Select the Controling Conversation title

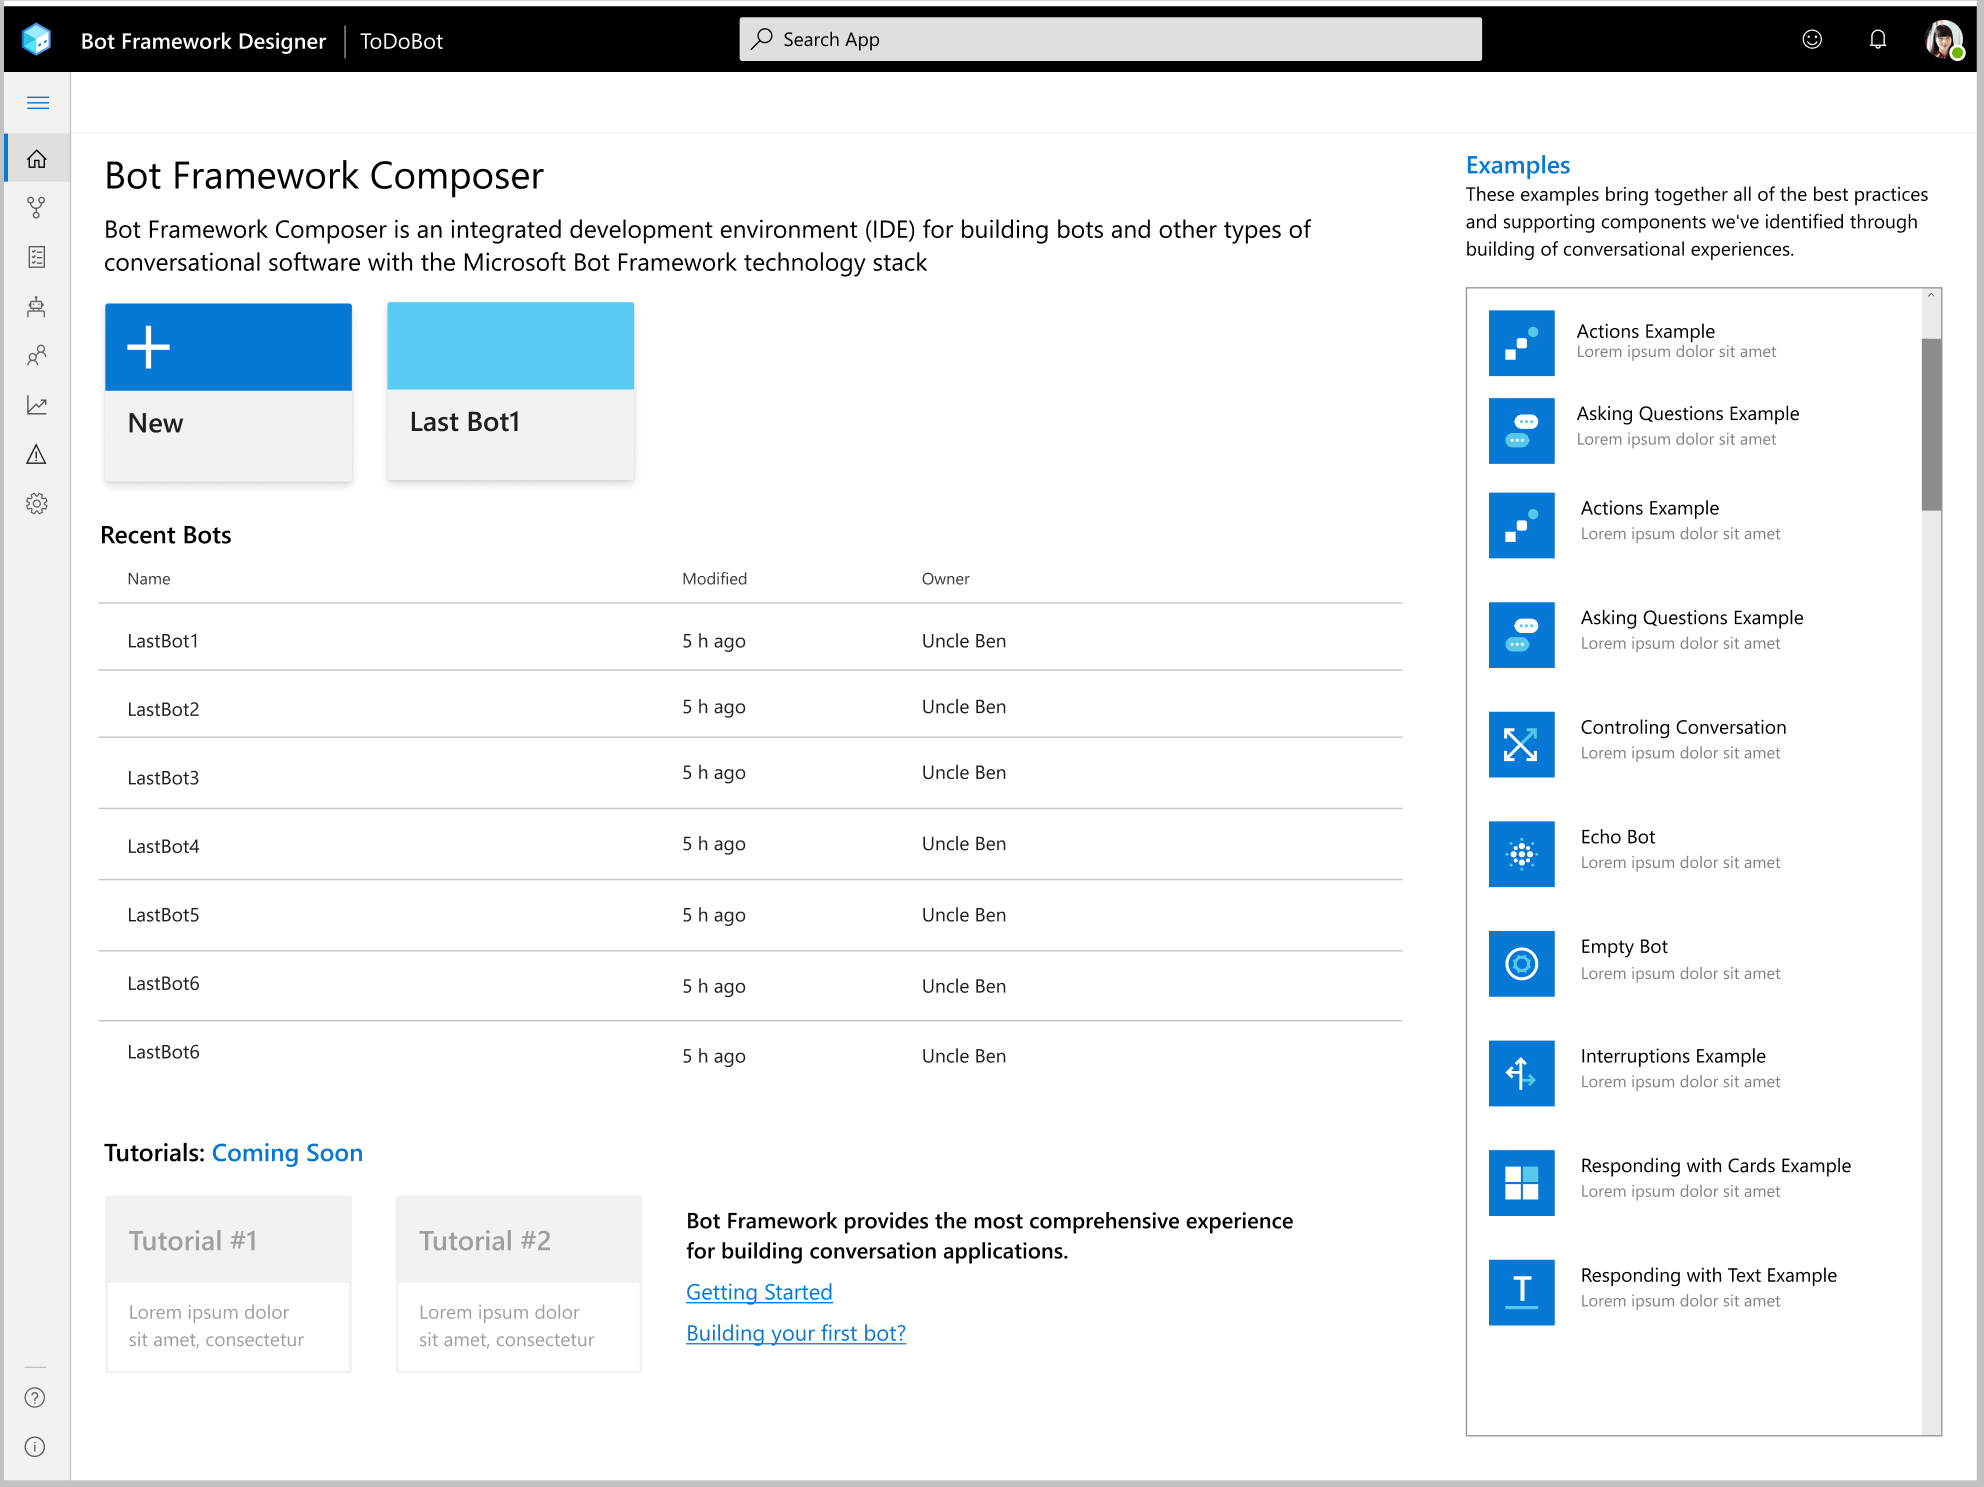1683,727
